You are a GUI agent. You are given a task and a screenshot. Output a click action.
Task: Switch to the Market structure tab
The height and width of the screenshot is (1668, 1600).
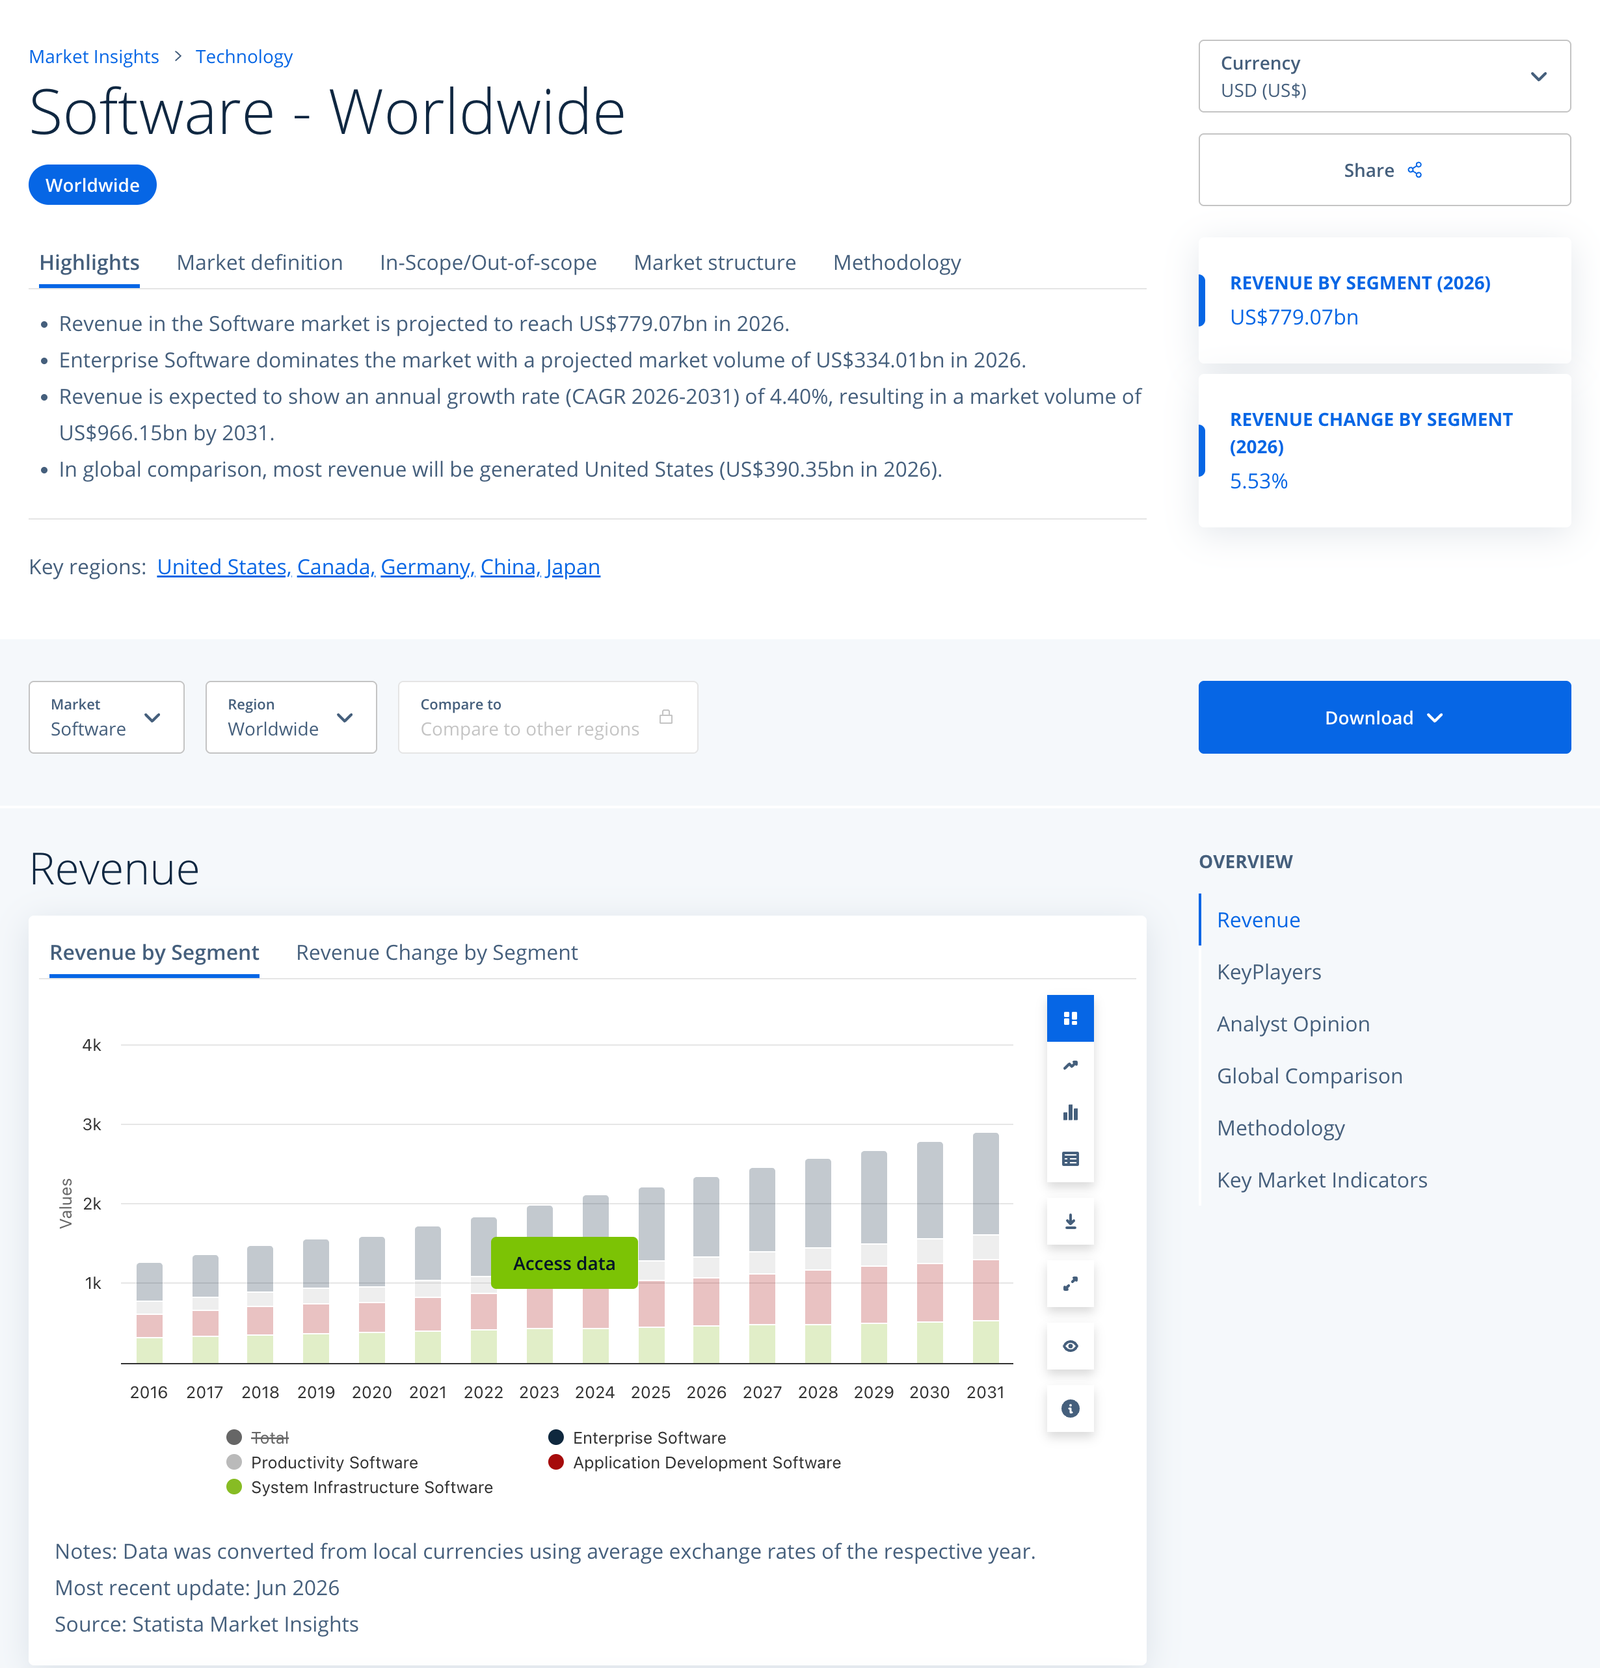click(x=715, y=262)
